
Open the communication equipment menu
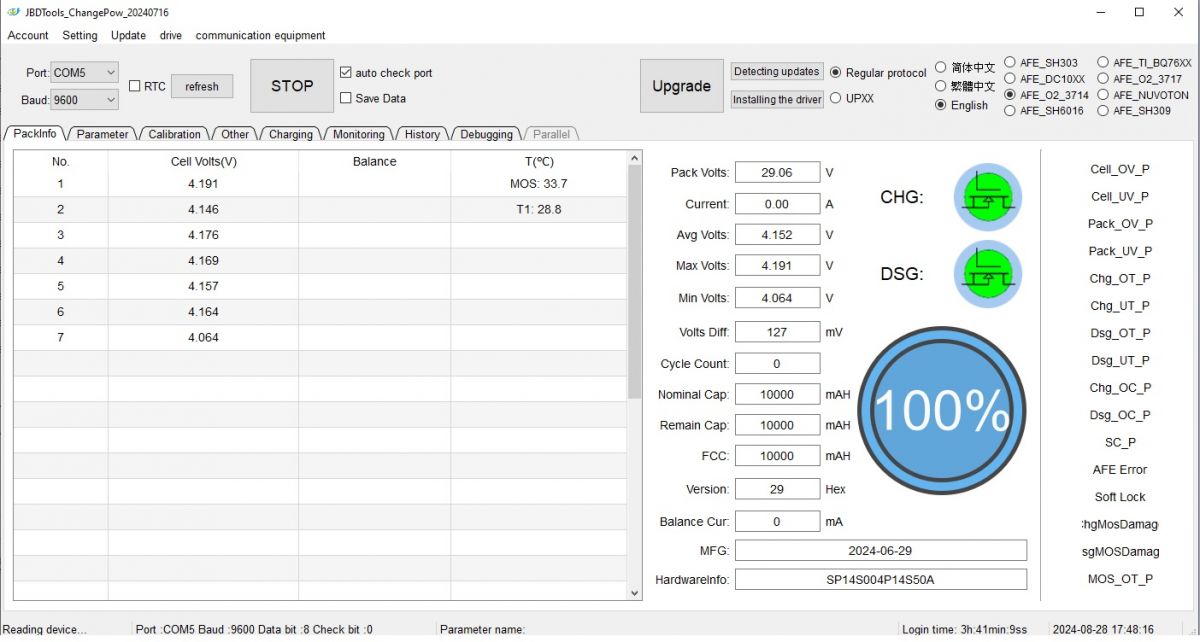point(260,35)
